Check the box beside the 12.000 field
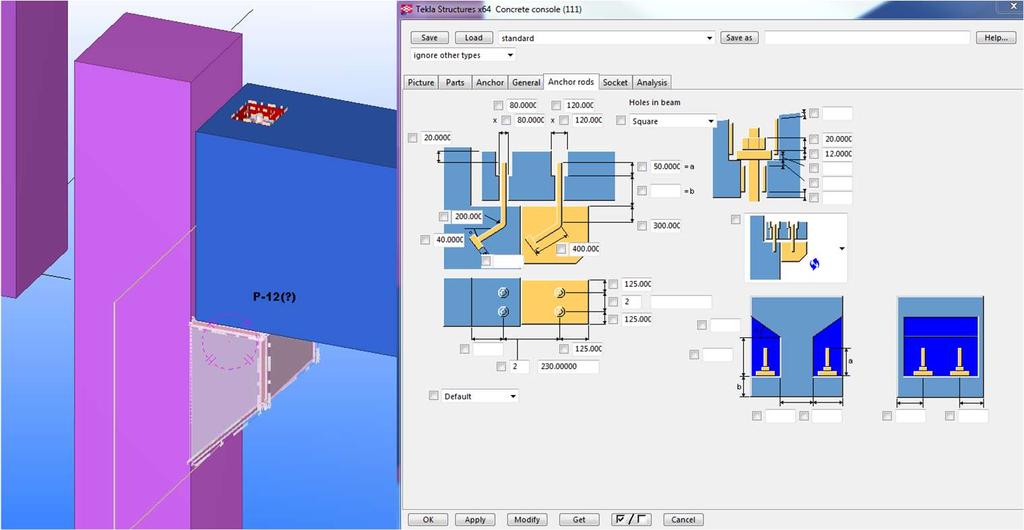 click(x=814, y=154)
